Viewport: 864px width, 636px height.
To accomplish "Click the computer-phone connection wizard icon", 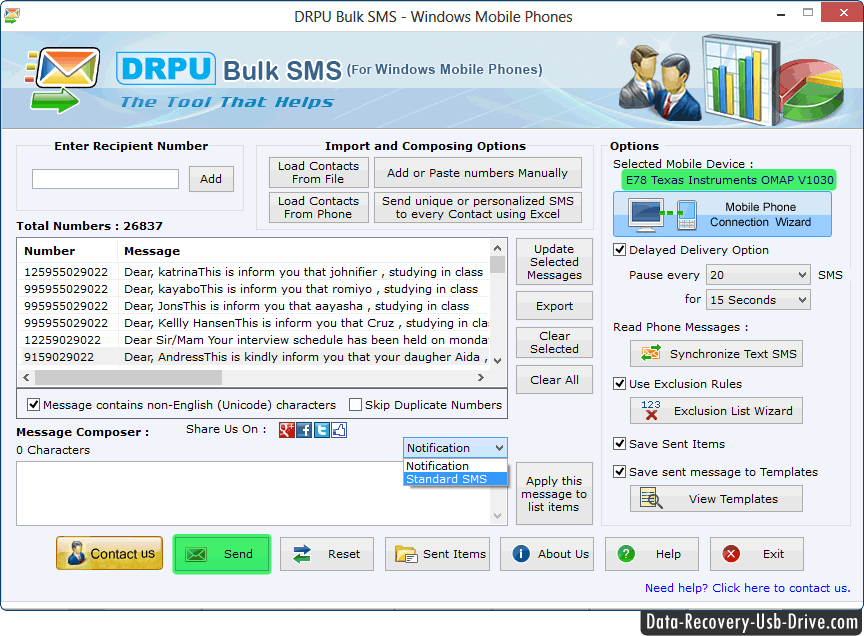I will click(x=663, y=215).
